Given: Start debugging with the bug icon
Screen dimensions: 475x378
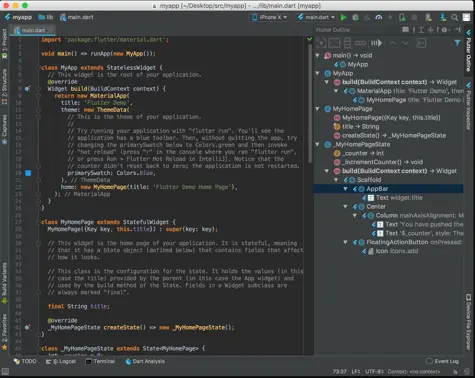Looking at the screenshot, I should click(355, 17).
